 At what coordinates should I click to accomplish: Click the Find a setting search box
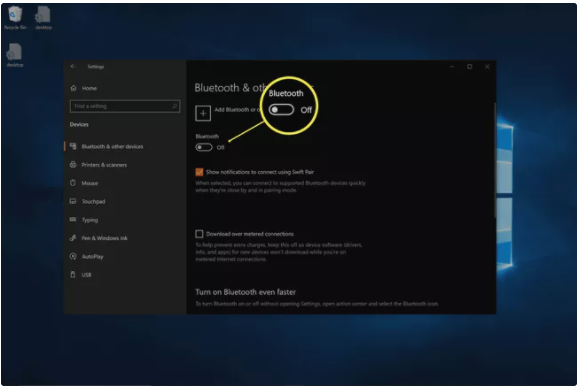[125, 106]
